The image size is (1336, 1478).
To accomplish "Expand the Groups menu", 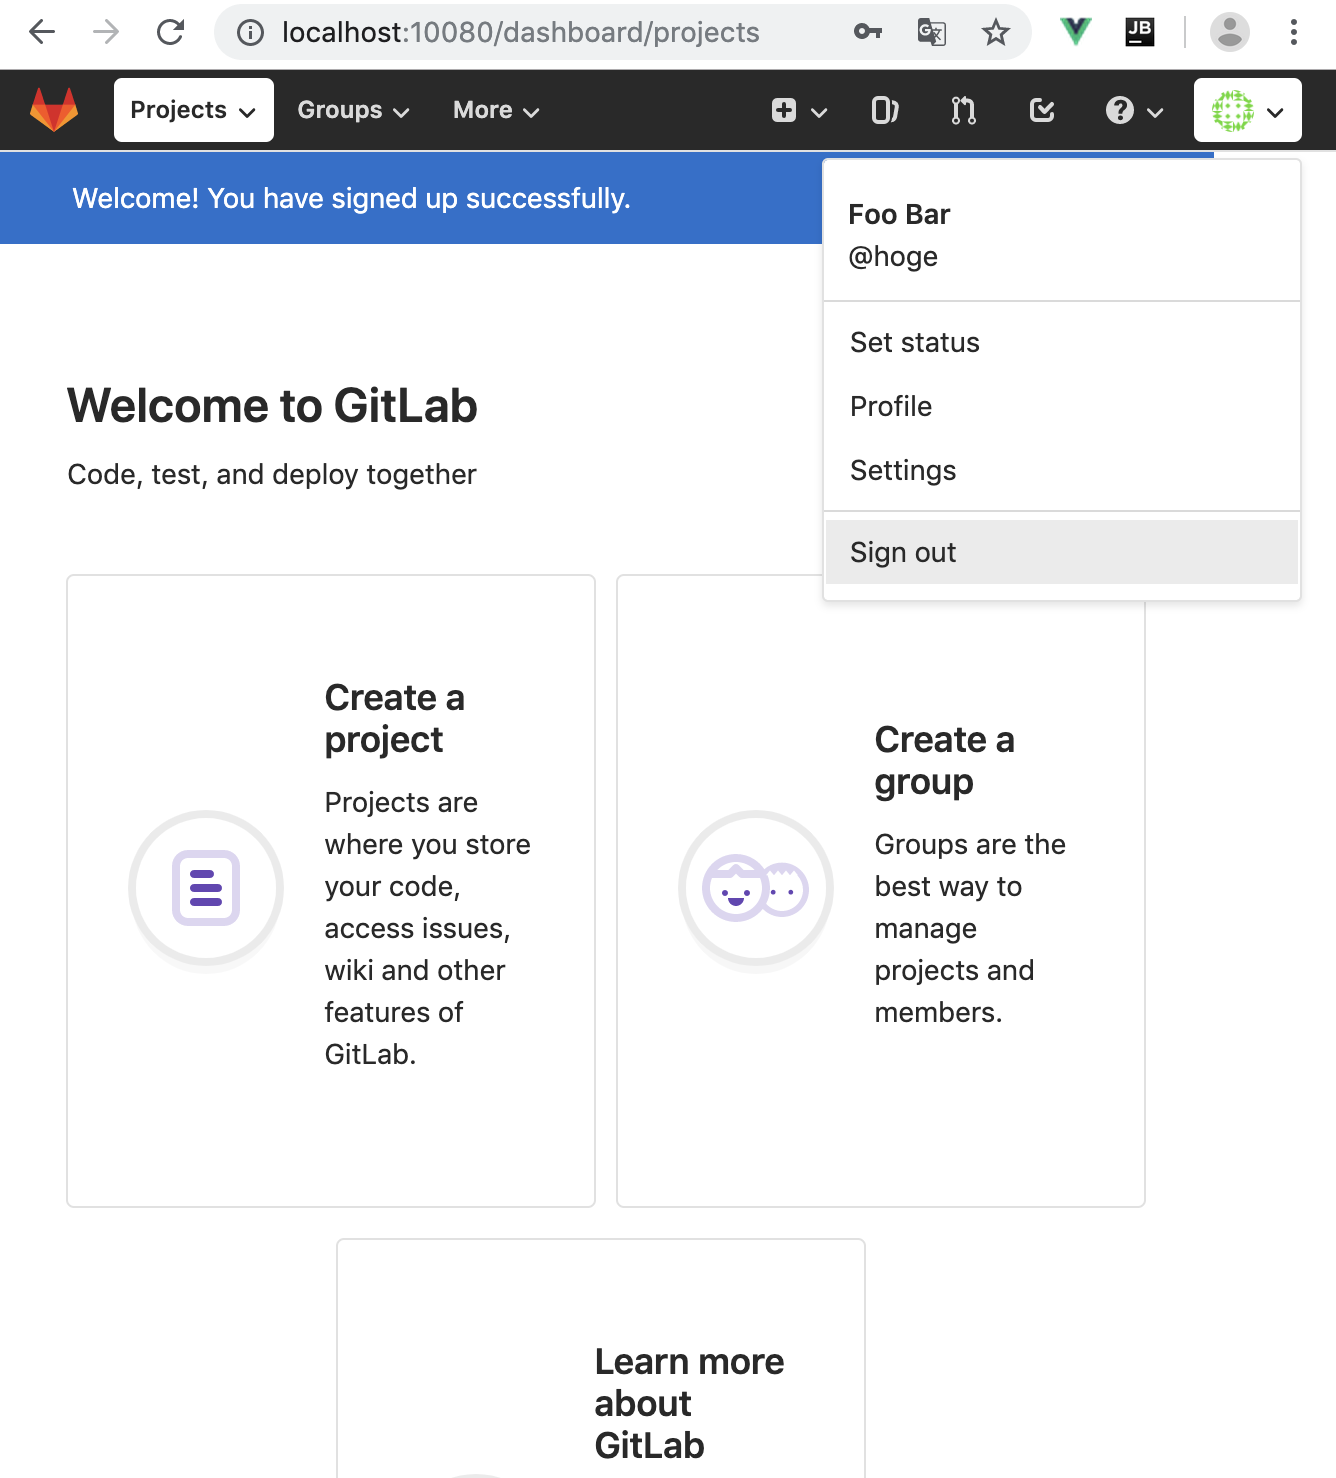I will pos(354,110).
